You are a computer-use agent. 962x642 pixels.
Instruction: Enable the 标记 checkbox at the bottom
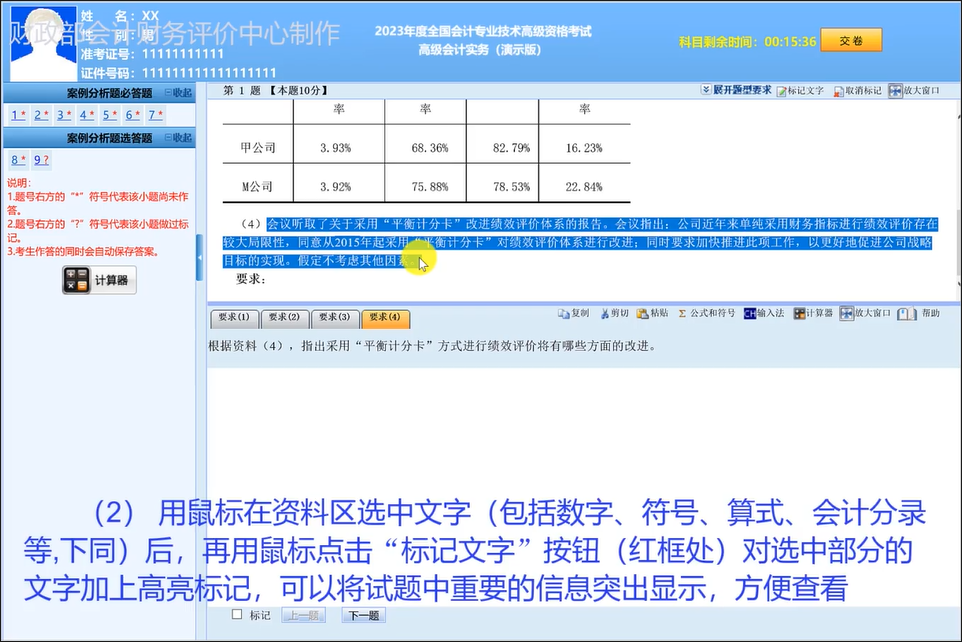(x=236, y=615)
